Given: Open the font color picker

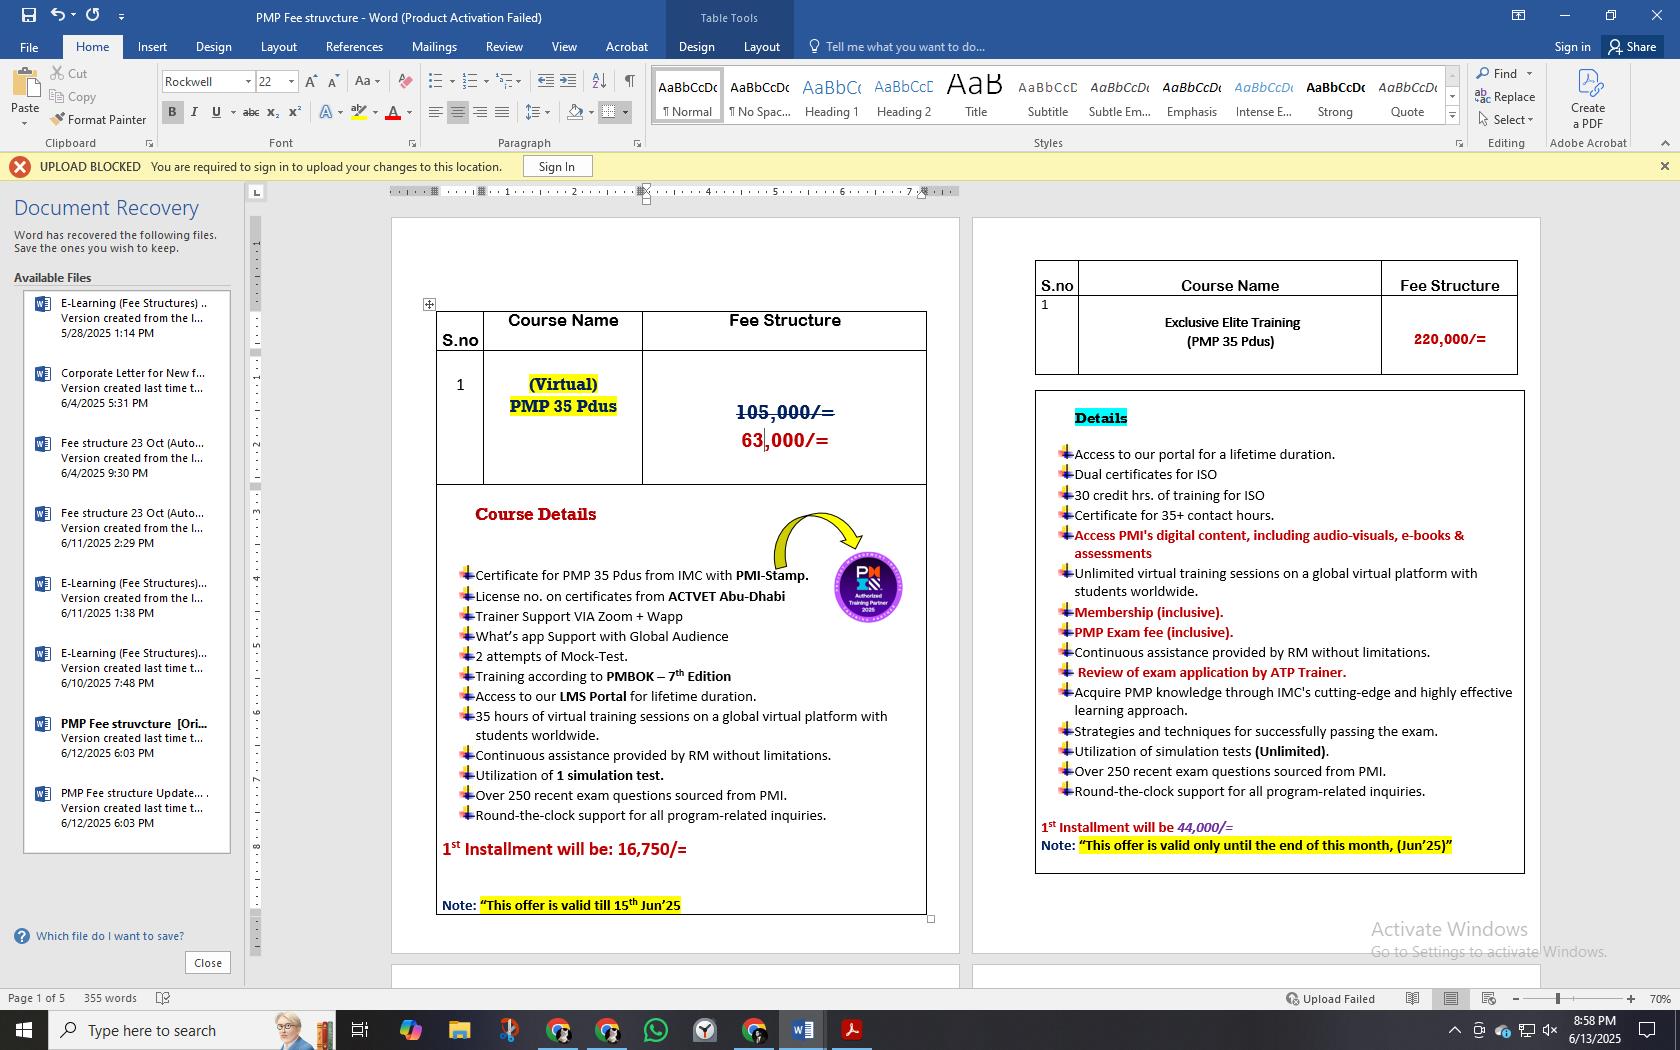Looking at the screenshot, I should click(x=411, y=112).
